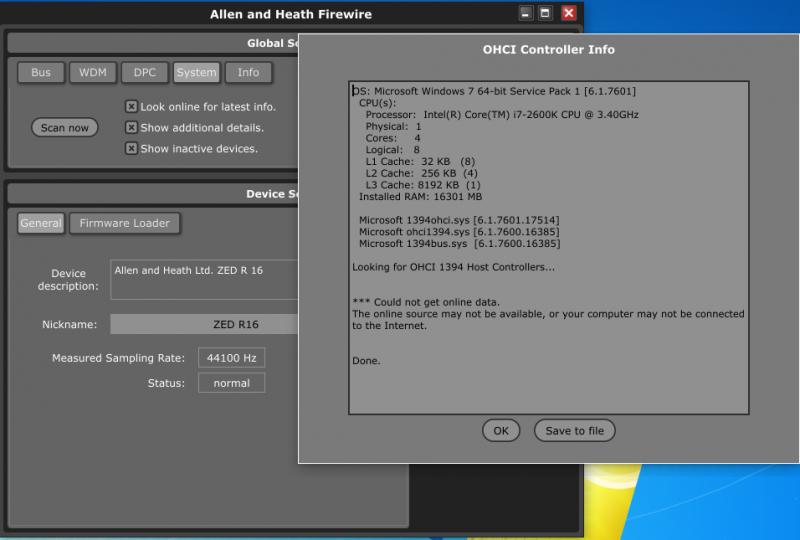The width and height of the screenshot is (800, 540).
Task: Click Looking for OHCI 1394 Host Controllers text
Action: [453, 267]
